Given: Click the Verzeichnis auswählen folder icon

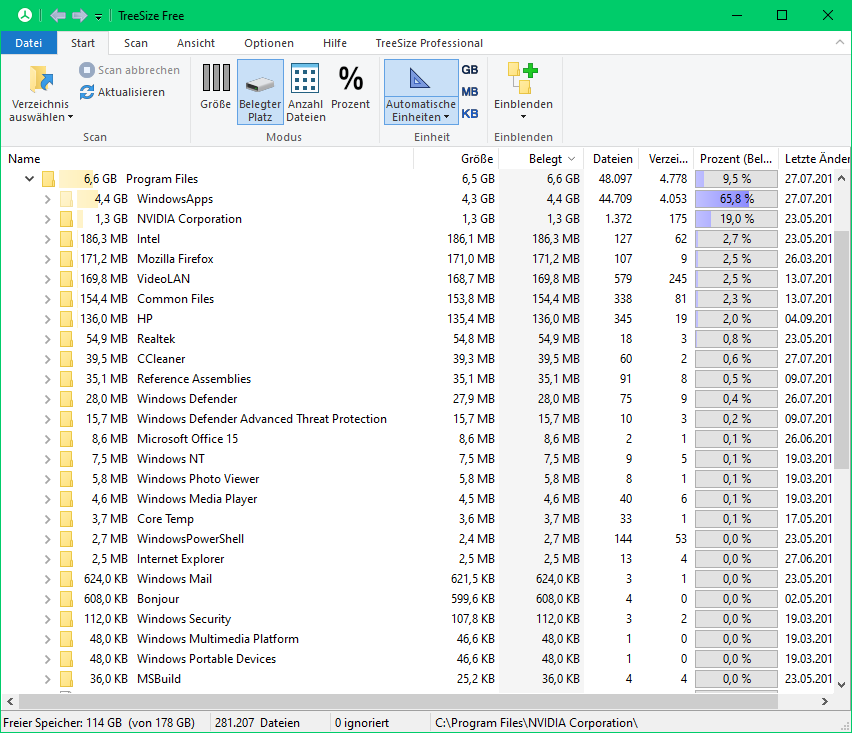Looking at the screenshot, I should [41, 79].
